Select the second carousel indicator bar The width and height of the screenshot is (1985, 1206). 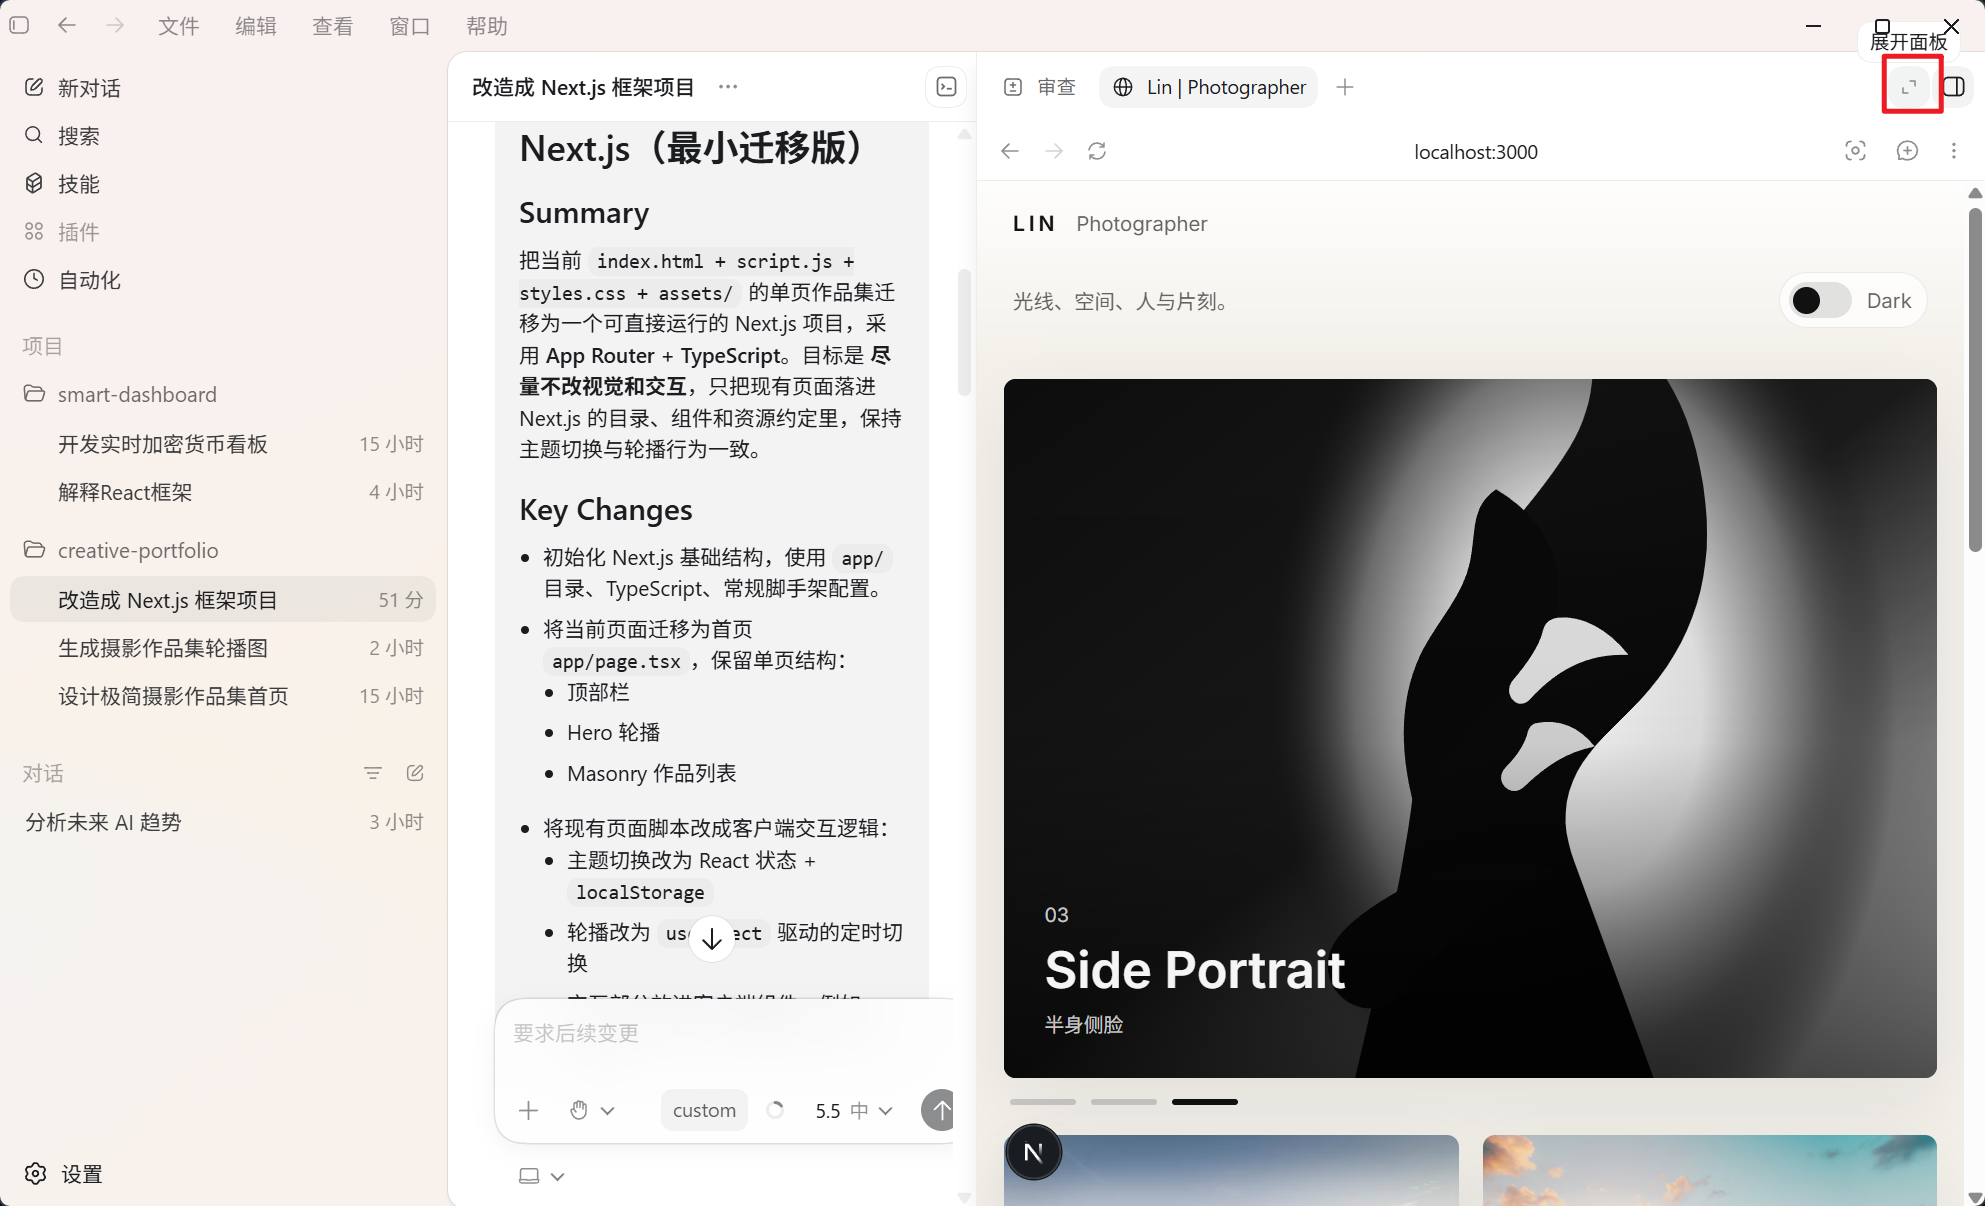tap(1124, 1102)
